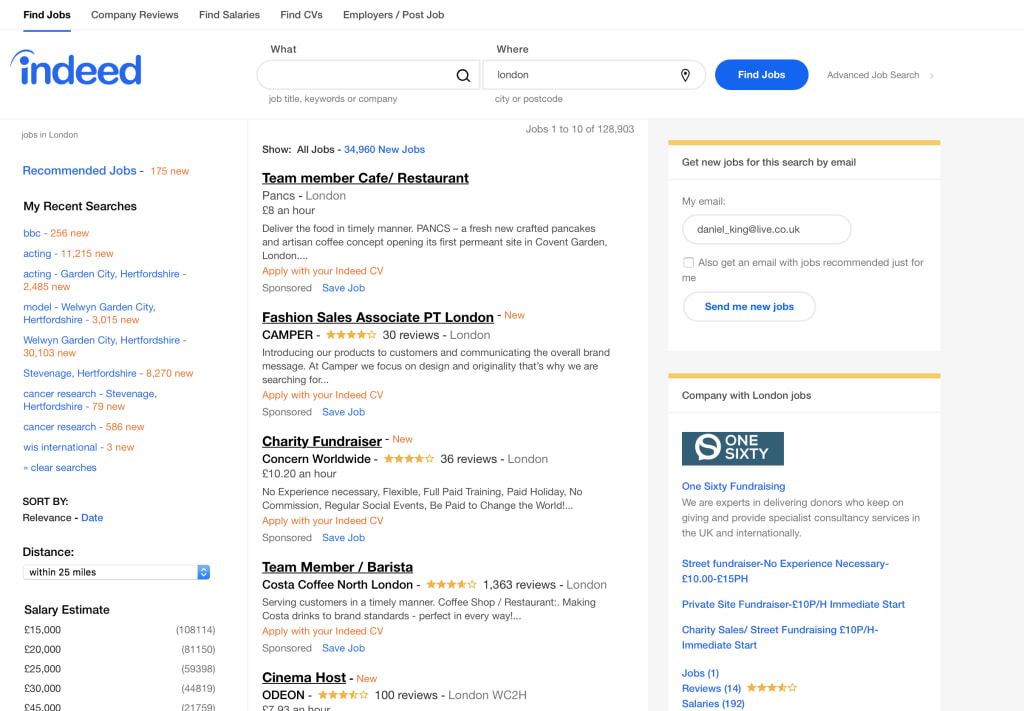Save the CAMPER Fashion Sales job
This screenshot has height=711, width=1024.
click(x=344, y=412)
